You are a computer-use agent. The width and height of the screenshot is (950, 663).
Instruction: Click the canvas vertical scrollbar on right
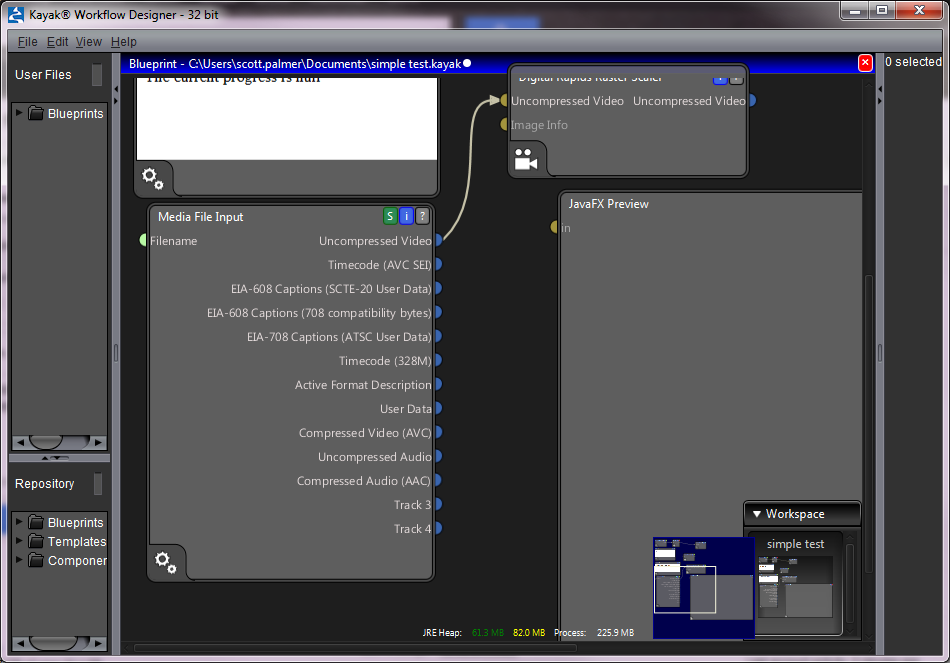[869, 424]
